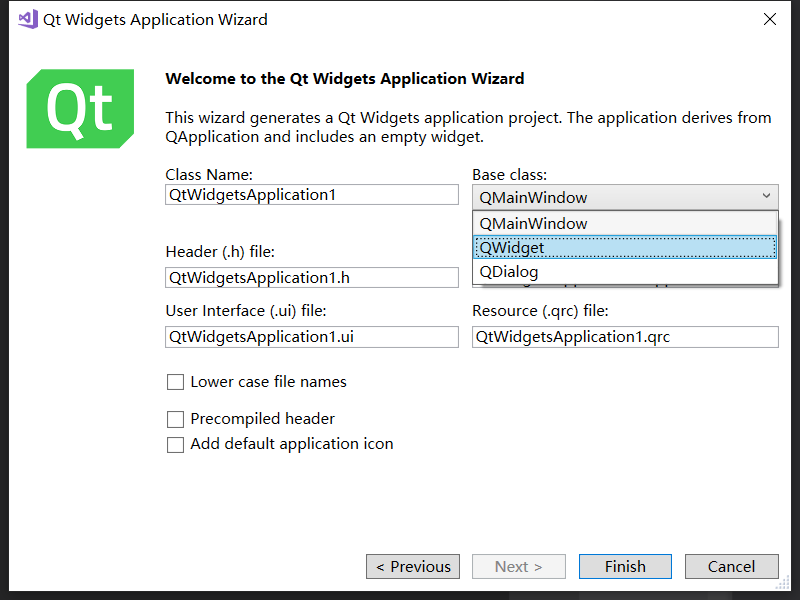Click the Resource (.qrc) file field

[x=626, y=337]
